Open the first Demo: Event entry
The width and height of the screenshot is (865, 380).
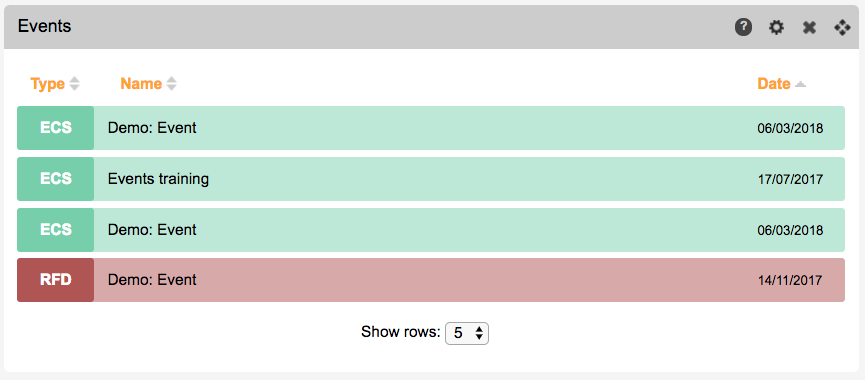click(x=431, y=128)
